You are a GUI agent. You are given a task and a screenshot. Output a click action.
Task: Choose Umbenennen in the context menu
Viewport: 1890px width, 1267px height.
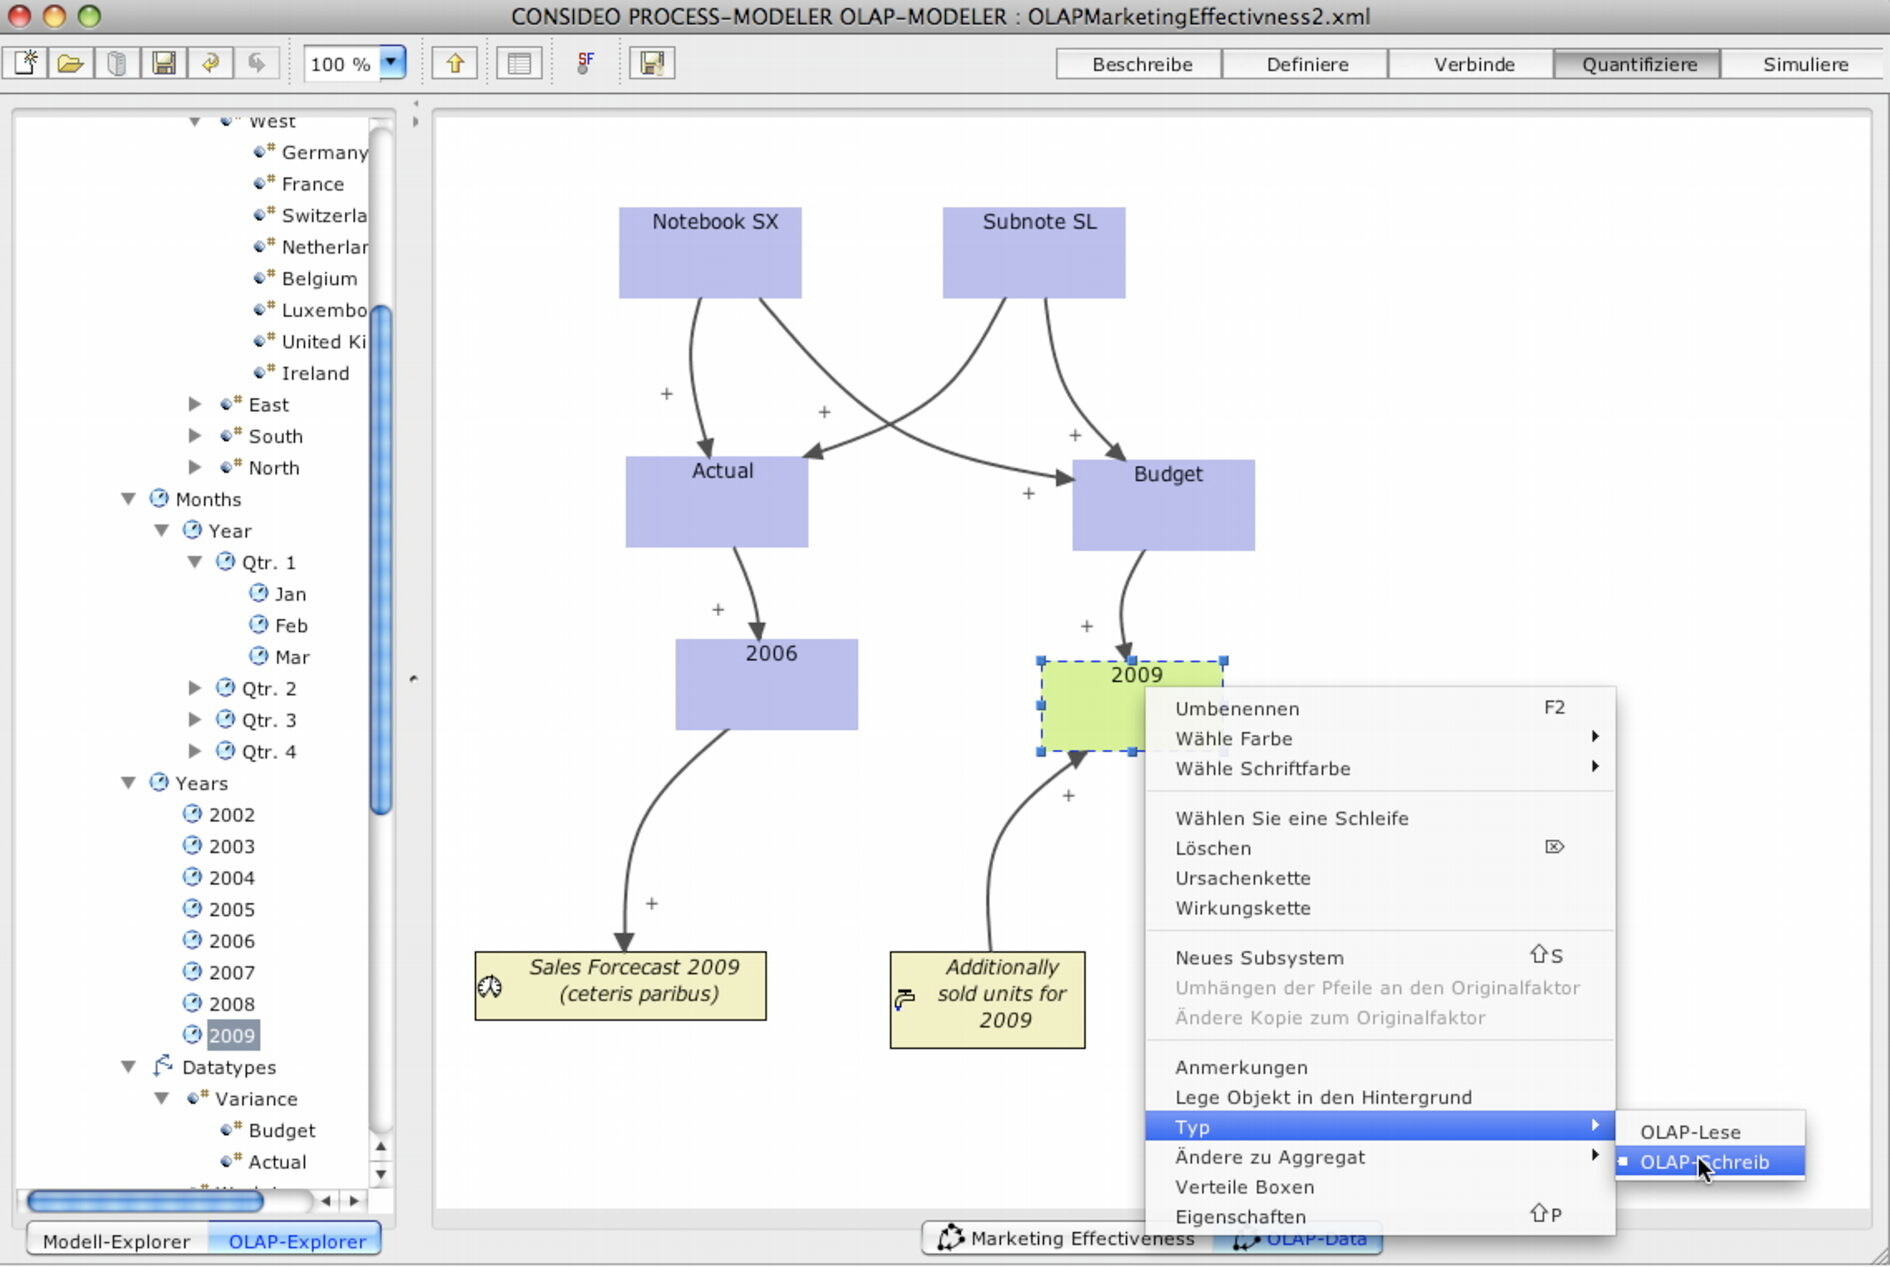[1380, 708]
